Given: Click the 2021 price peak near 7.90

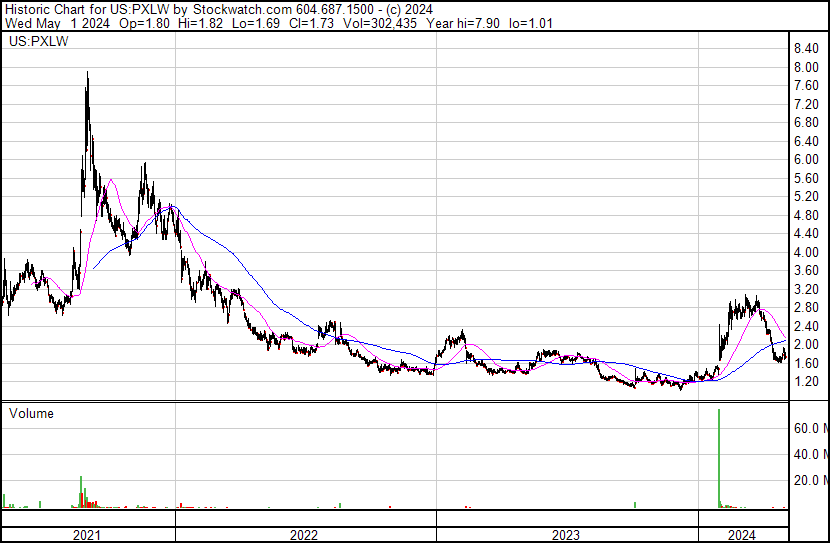Looking at the screenshot, I should (x=87, y=74).
